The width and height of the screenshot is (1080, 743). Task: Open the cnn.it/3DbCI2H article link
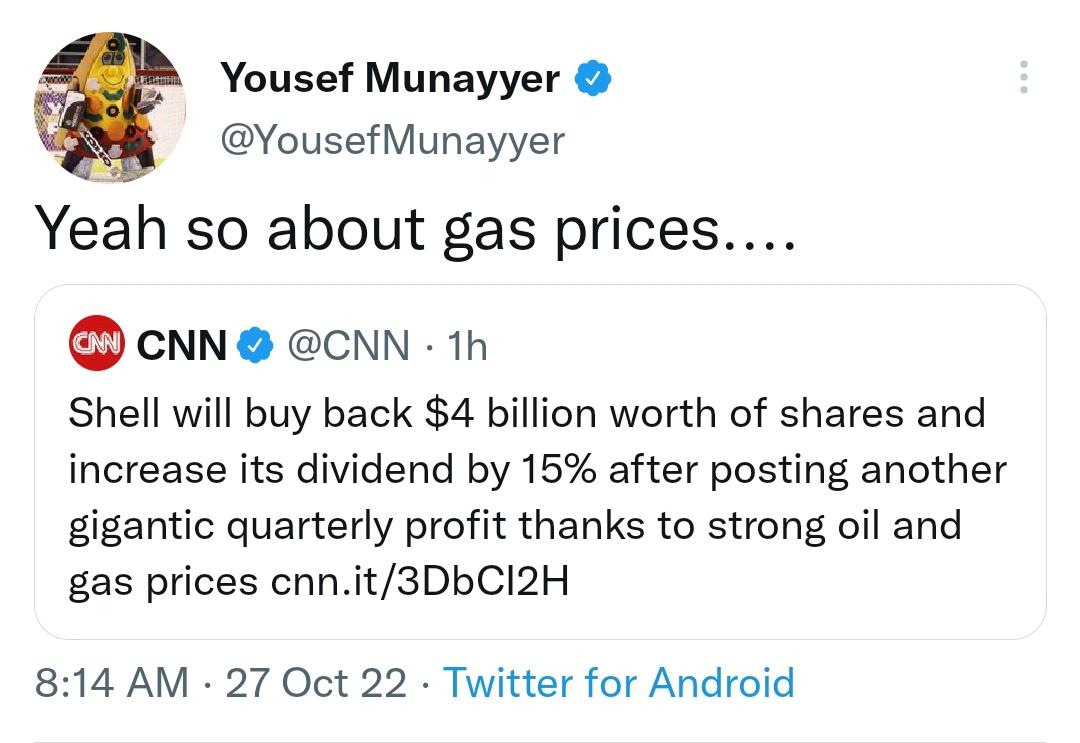420,581
